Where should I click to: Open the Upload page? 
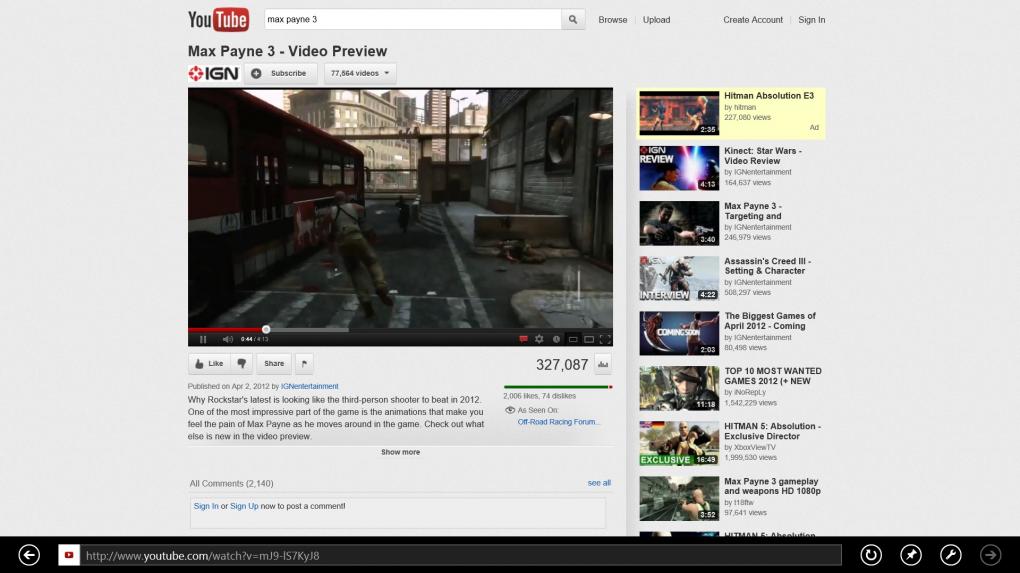point(656,20)
